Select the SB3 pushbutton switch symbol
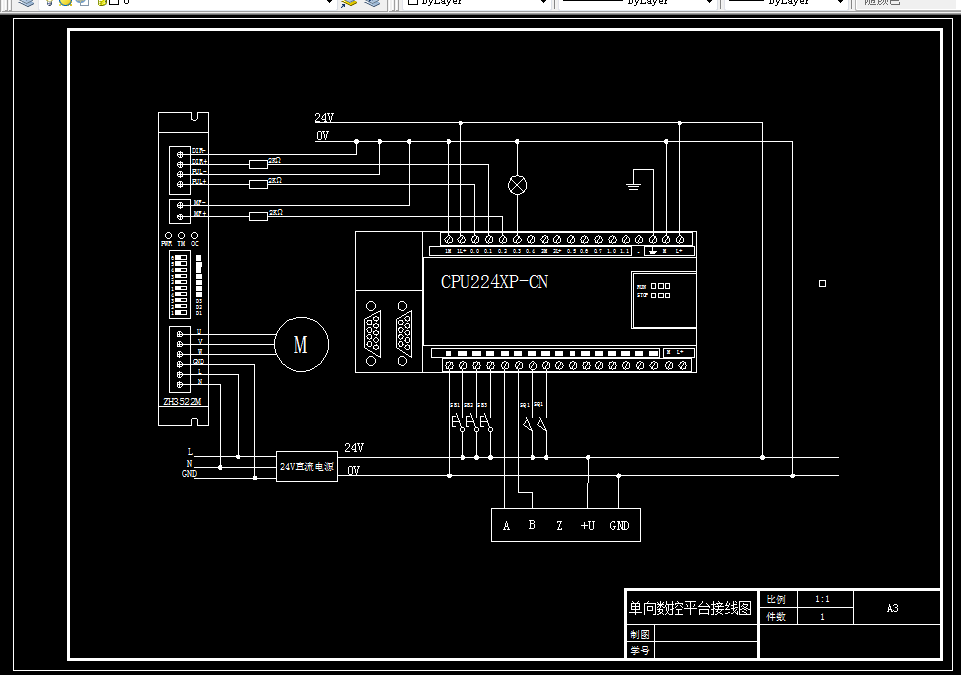The image size is (961, 675). pos(485,422)
